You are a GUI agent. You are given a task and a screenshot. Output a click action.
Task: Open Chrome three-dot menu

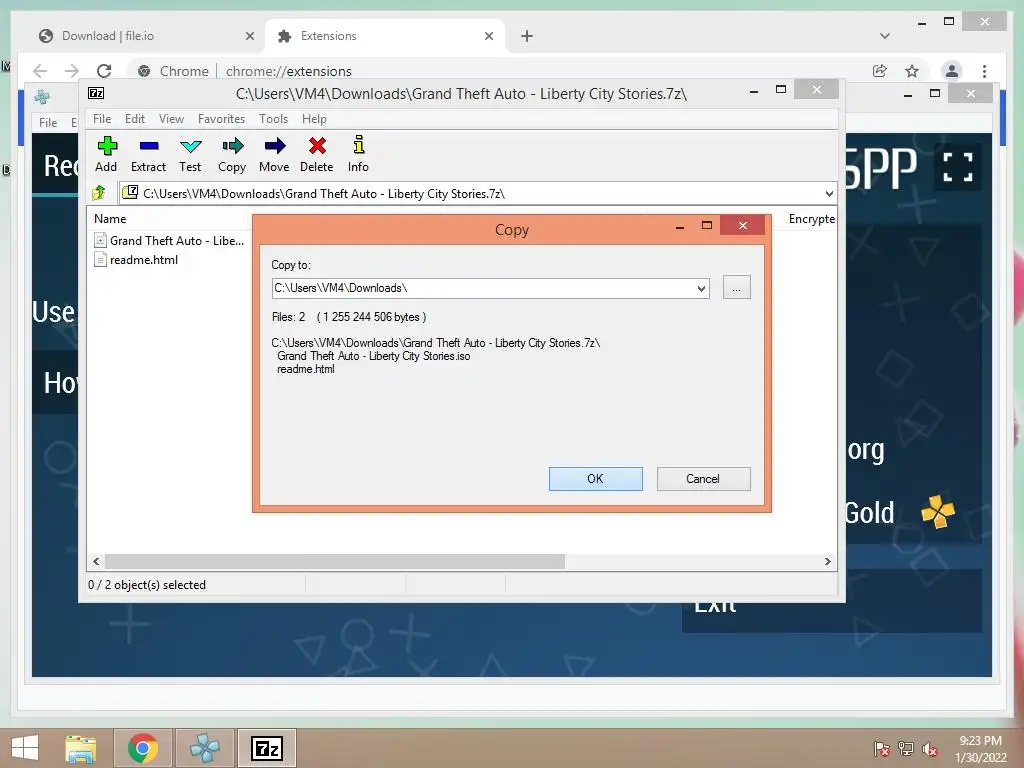pos(984,71)
